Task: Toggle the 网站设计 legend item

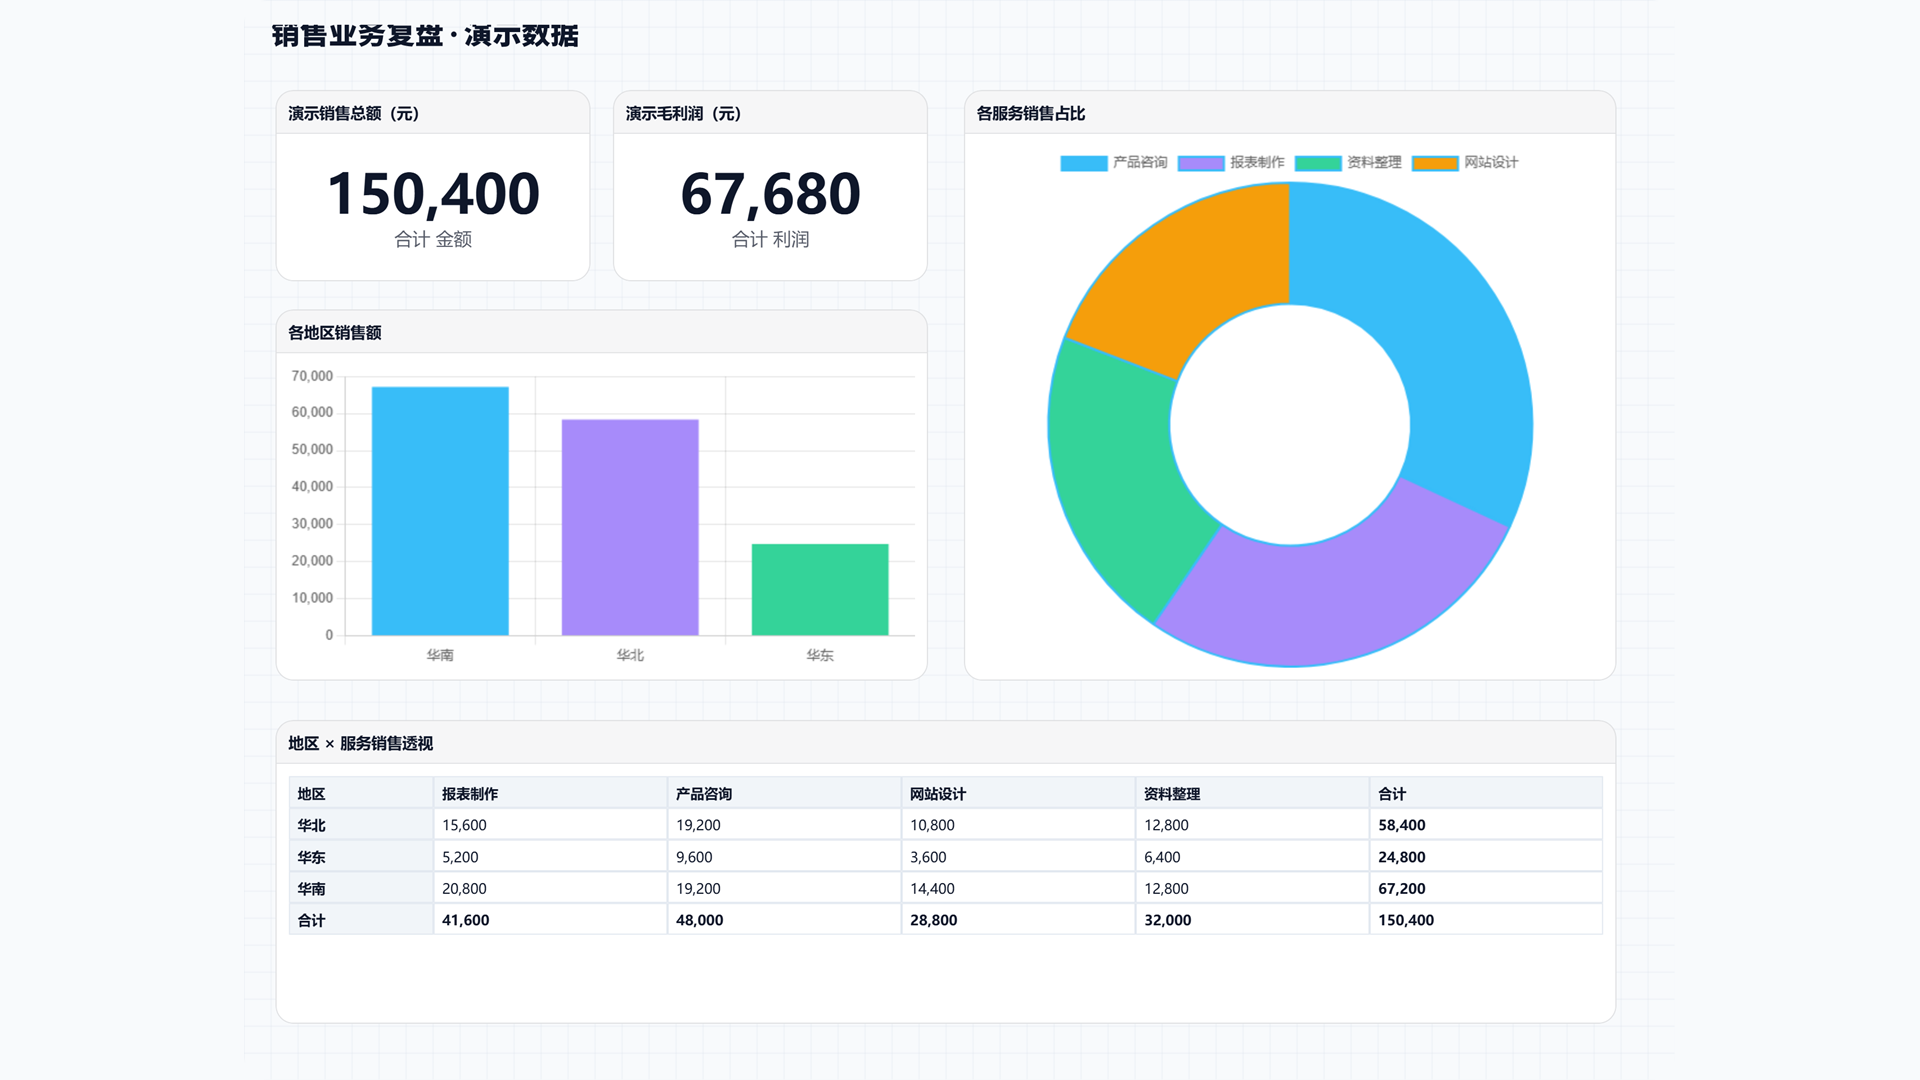Action: 1465,163
